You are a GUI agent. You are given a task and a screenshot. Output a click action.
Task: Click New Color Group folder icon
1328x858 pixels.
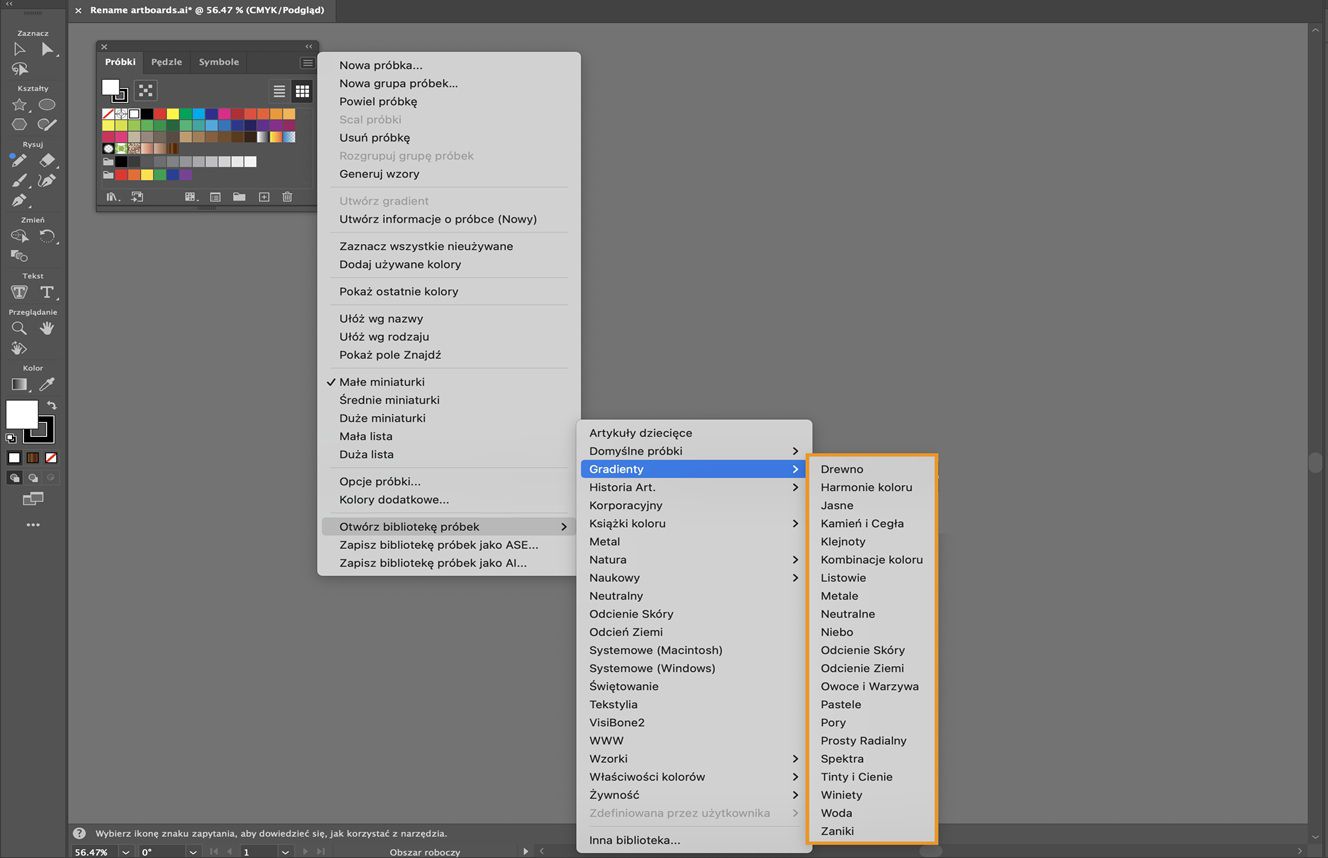239,197
